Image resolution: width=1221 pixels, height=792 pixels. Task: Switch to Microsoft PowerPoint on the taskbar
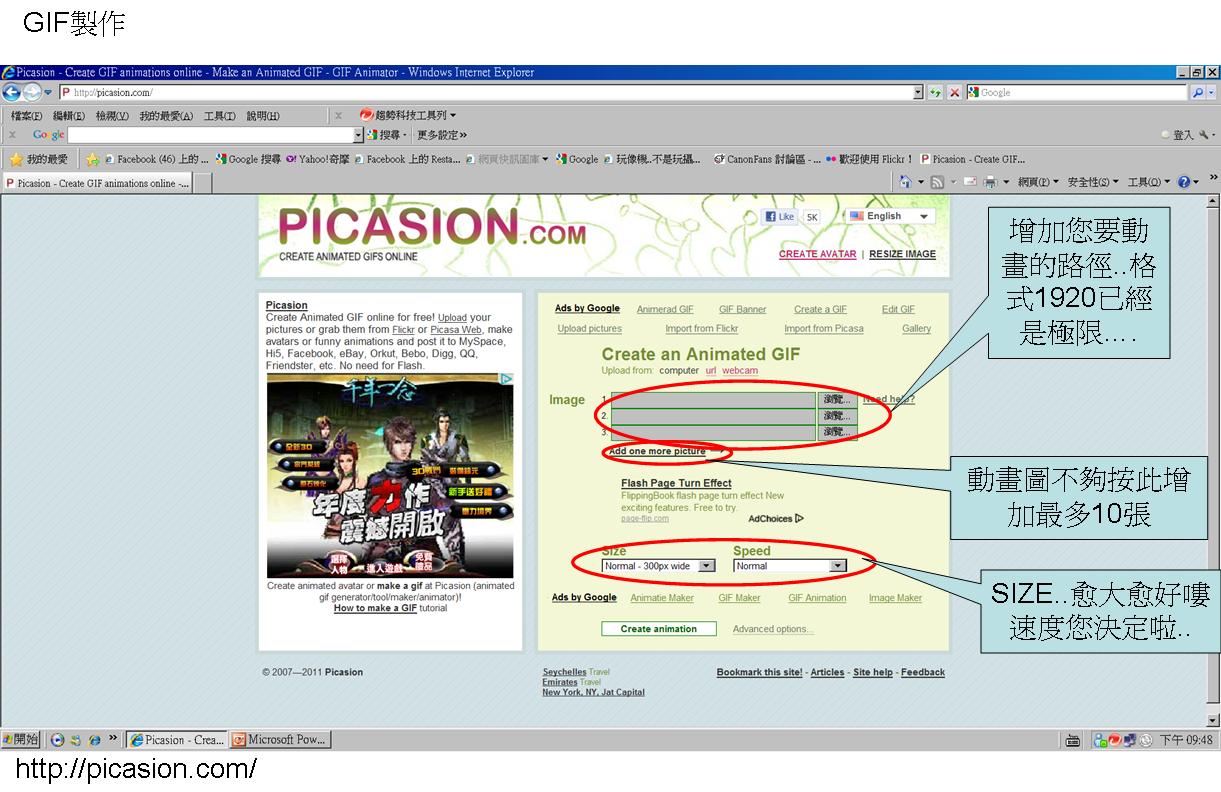(x=280, y=740)
